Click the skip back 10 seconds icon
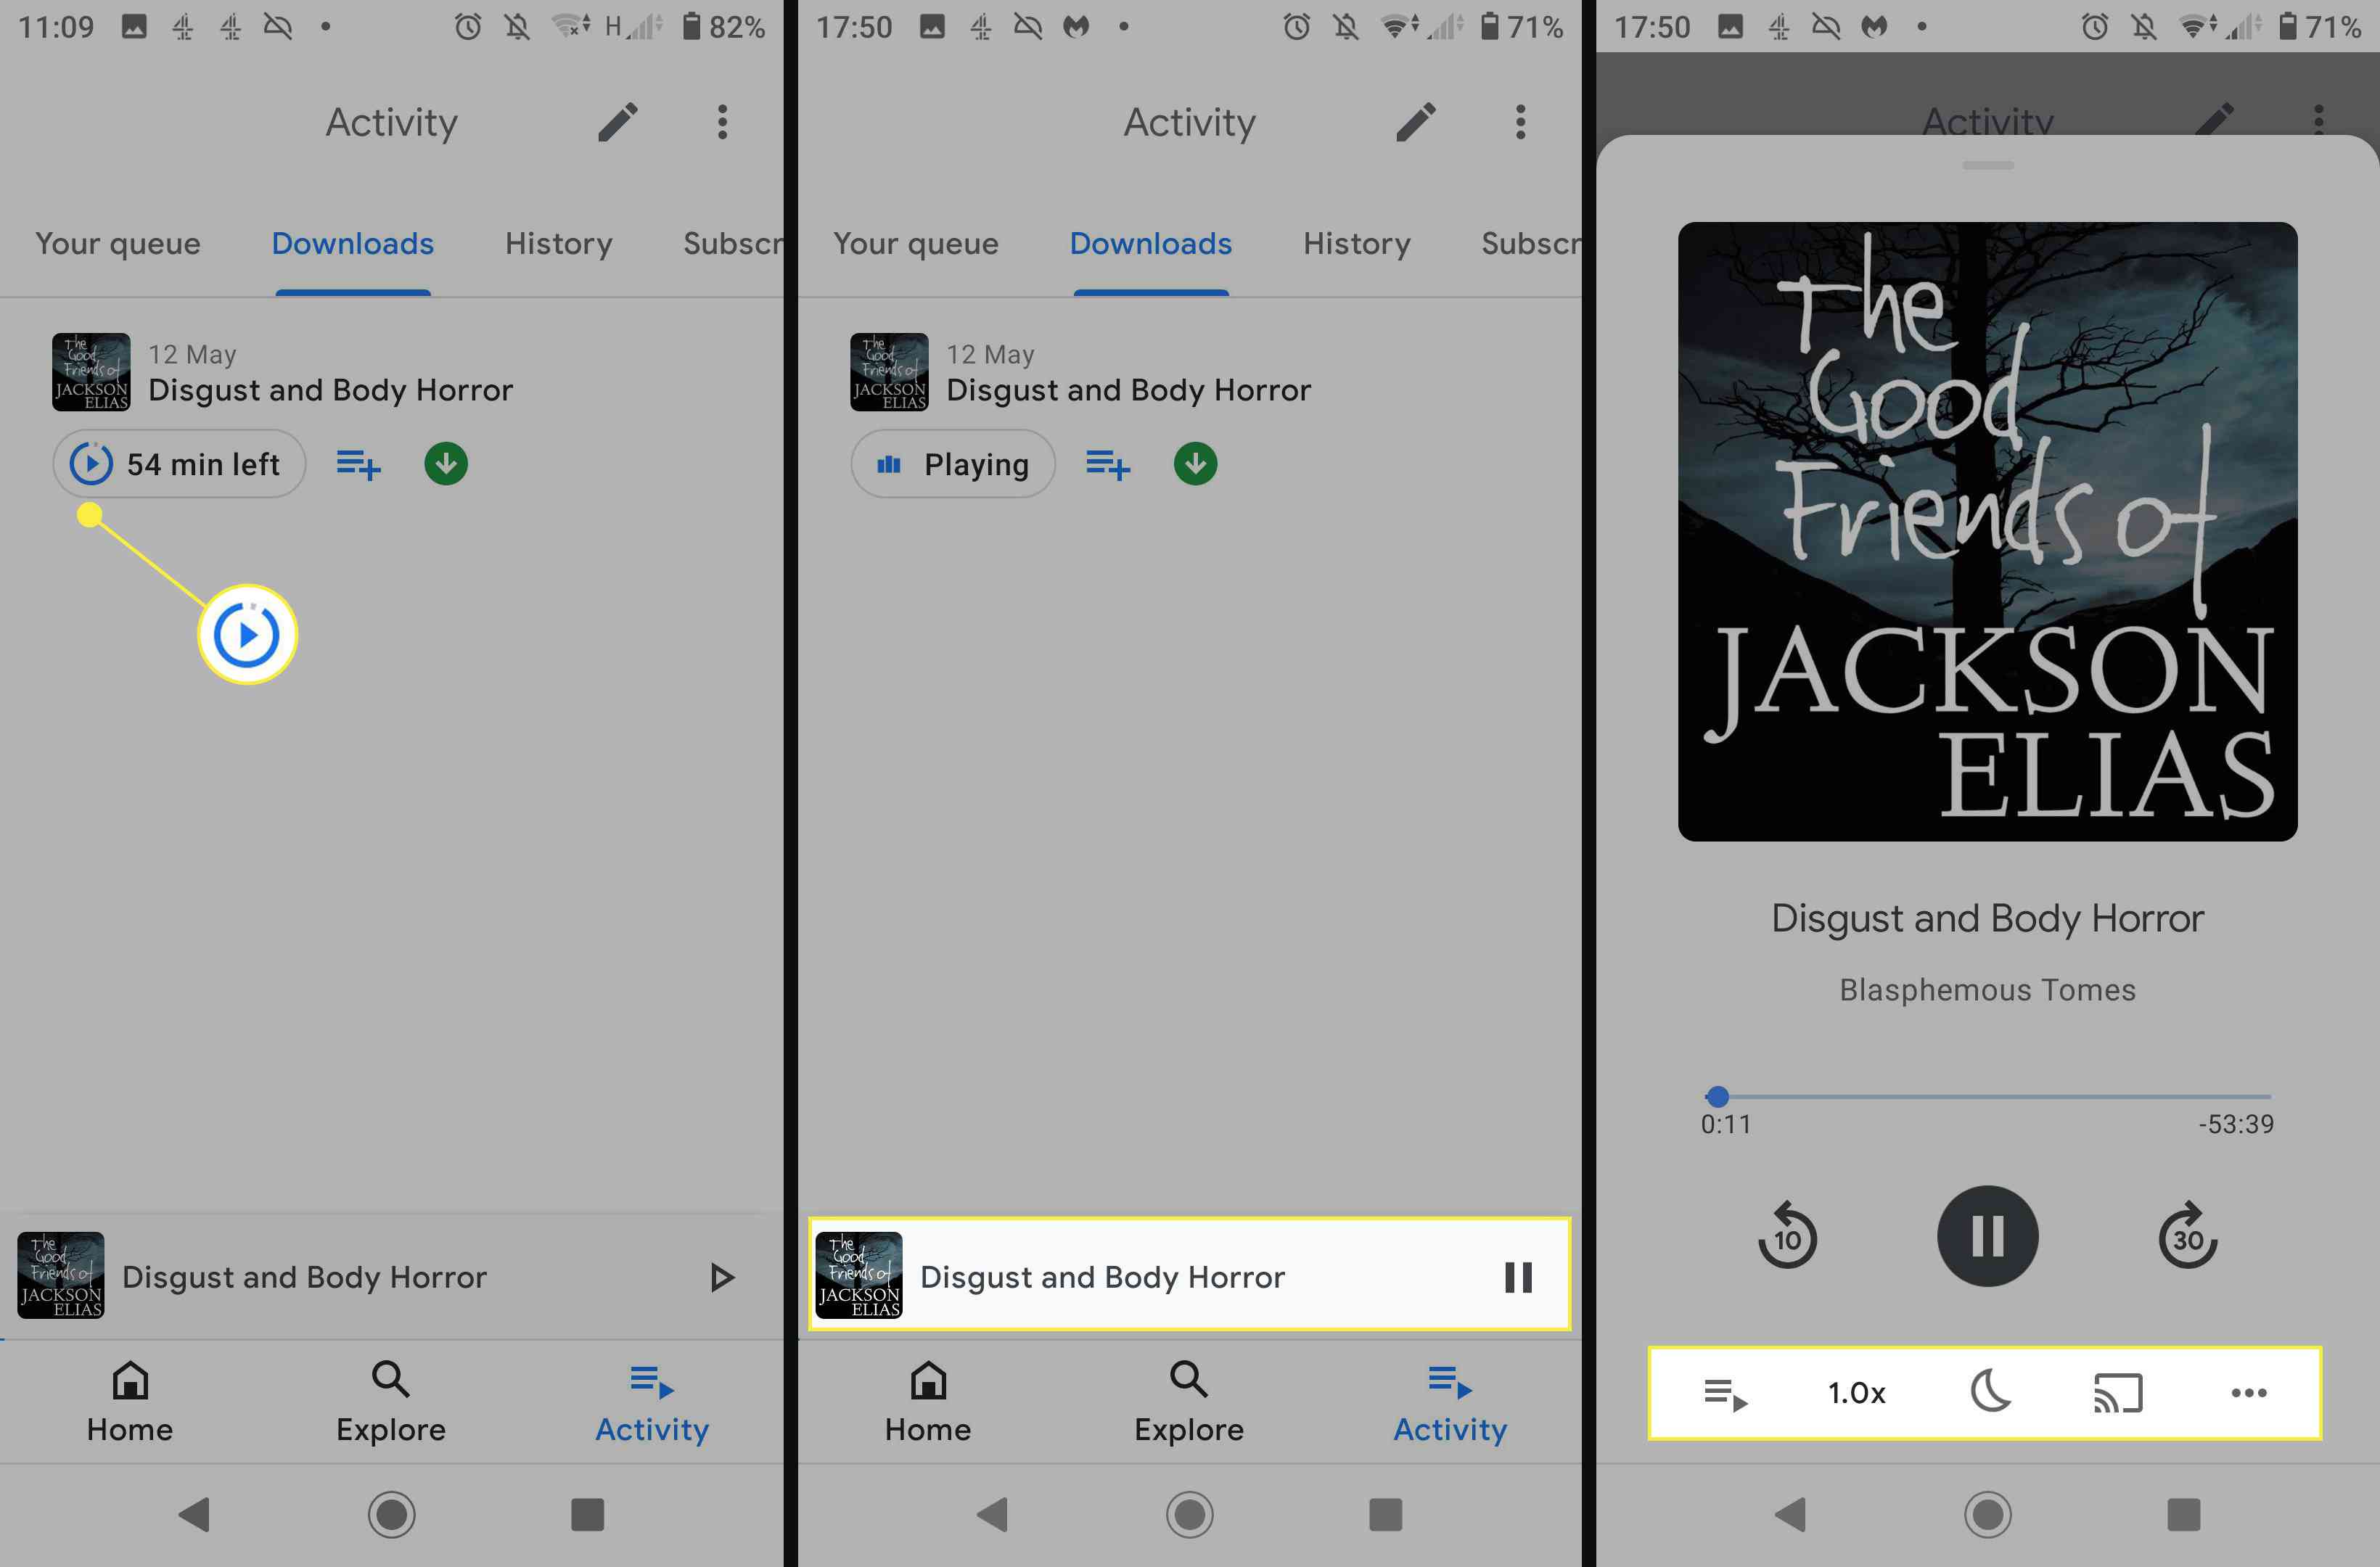 (x=1786, y=1236)
